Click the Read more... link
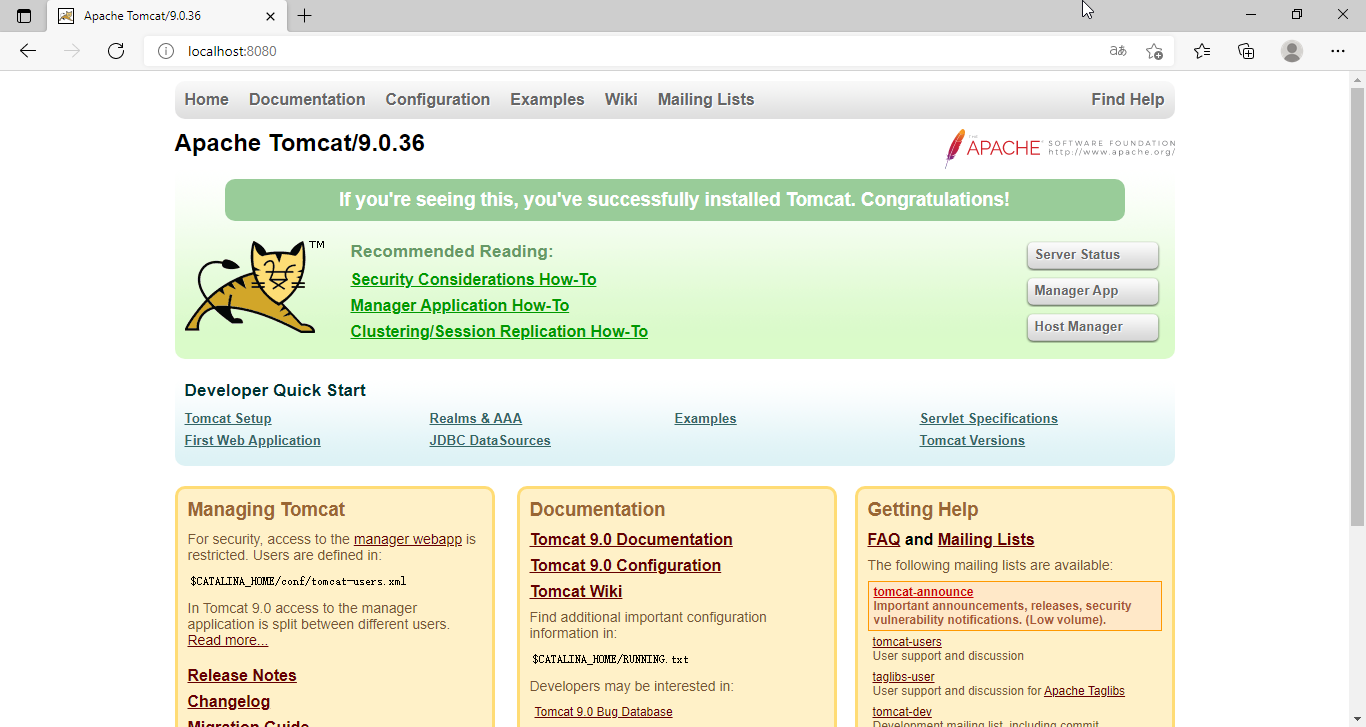This screenshot has height=727, width=1366. [x=228, y=641]
